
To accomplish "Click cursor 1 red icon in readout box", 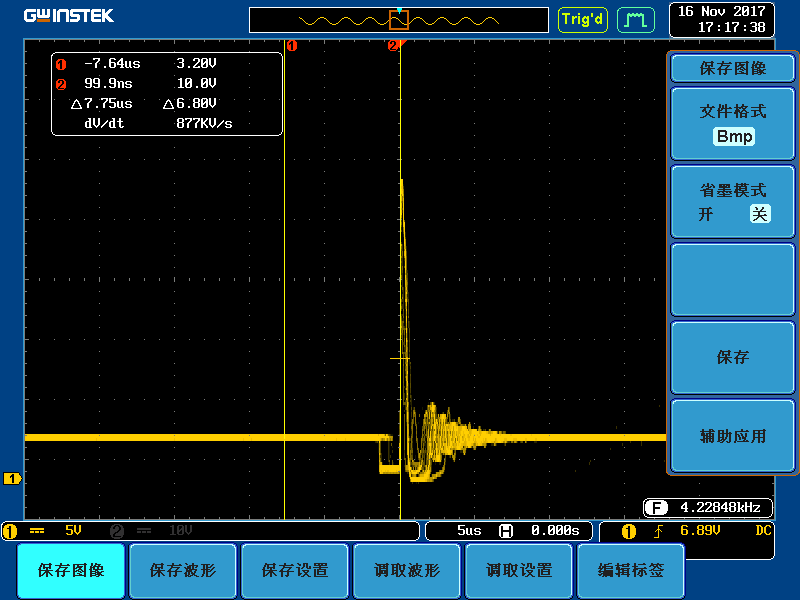I will click(61, 65).
